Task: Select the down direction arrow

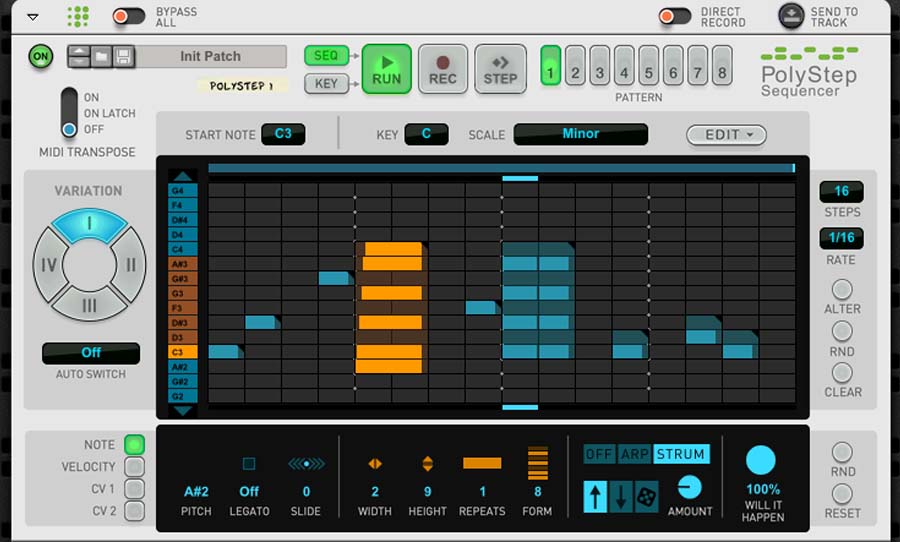Action: (621, 497)
